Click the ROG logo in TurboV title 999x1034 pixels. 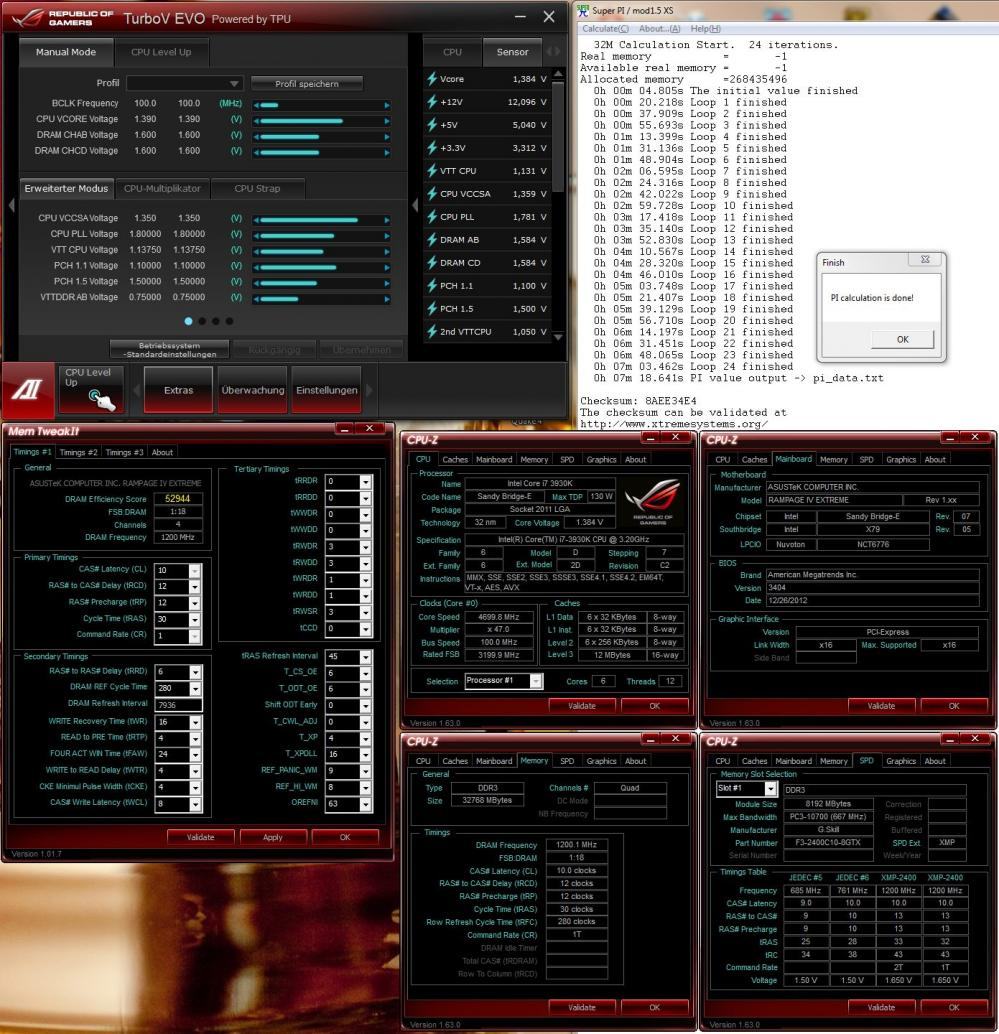click(28, 18)
